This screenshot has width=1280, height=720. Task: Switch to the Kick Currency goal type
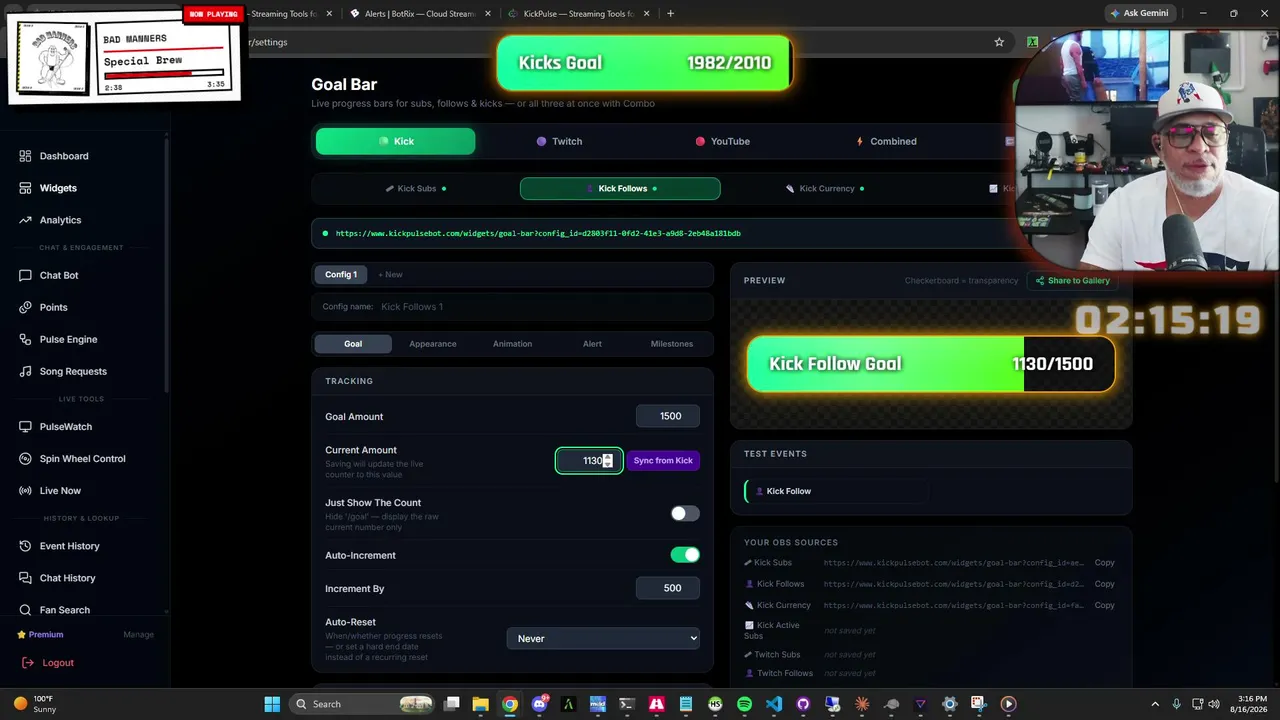824,188
